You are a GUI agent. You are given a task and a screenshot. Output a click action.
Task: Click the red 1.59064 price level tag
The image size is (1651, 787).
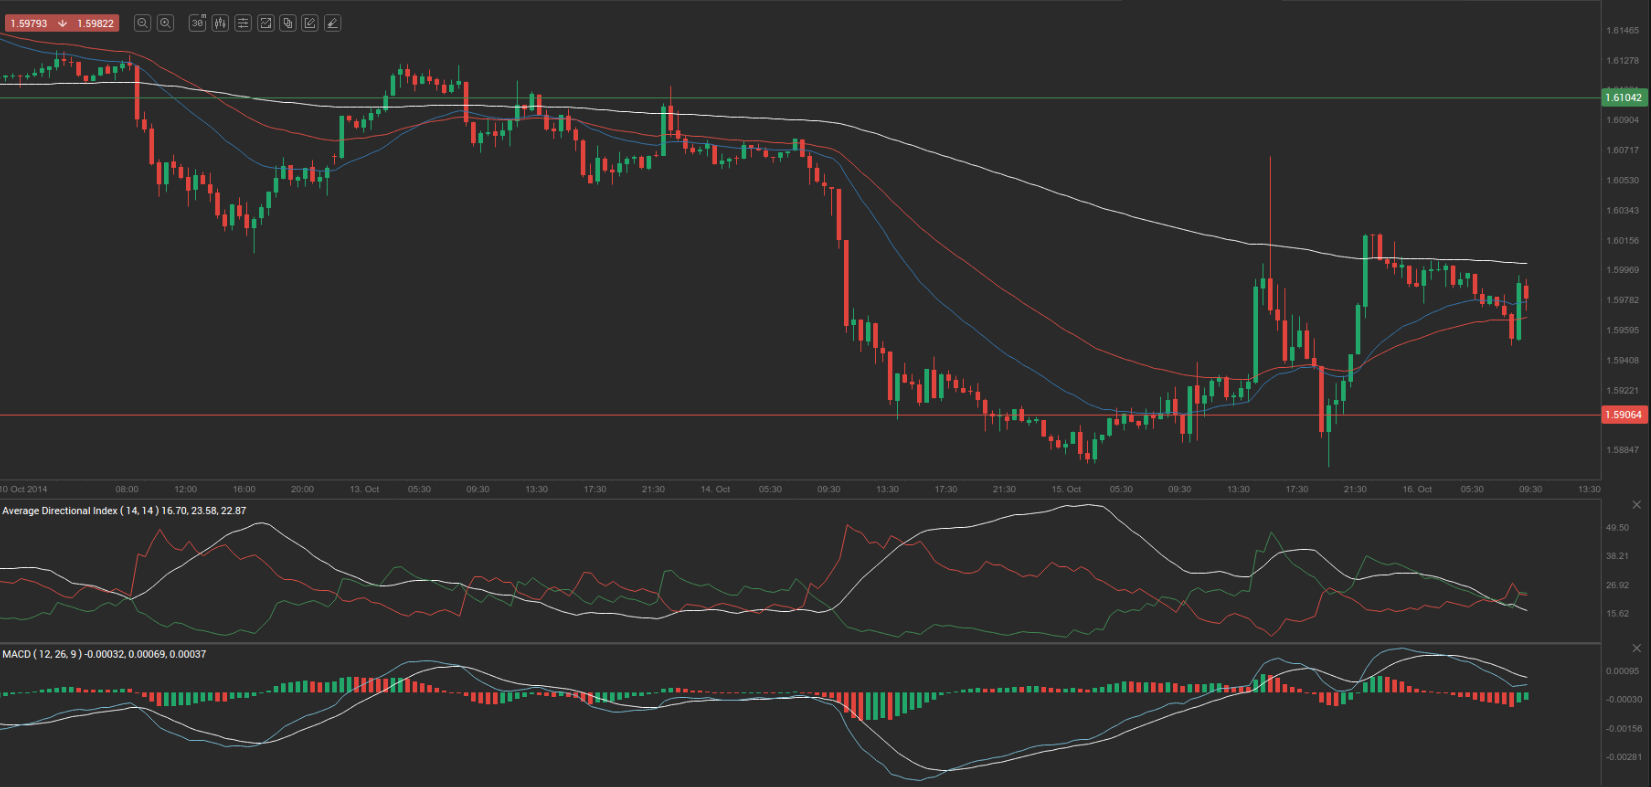coord(1623,415)
